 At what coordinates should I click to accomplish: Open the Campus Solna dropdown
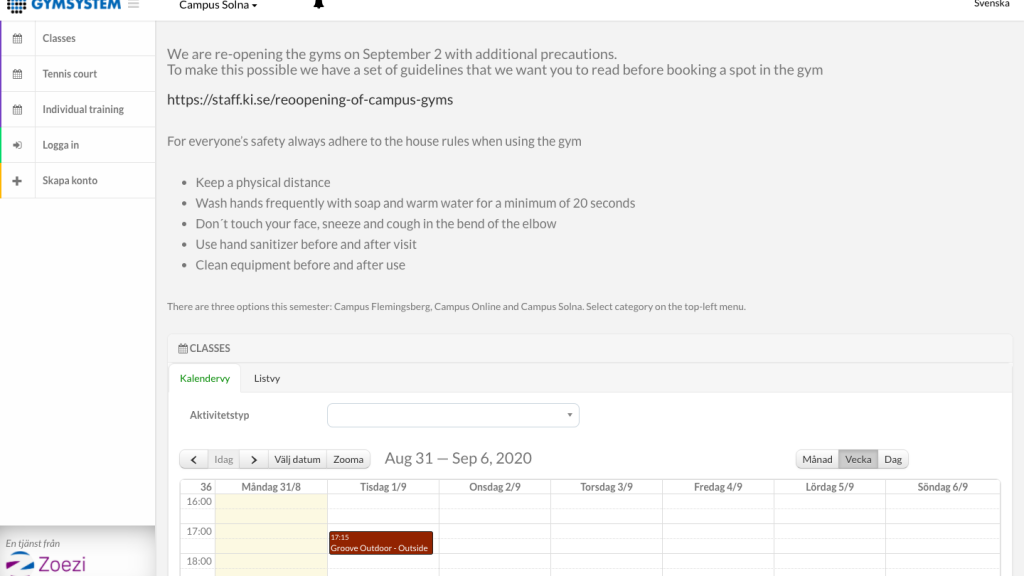coord(218,5)
